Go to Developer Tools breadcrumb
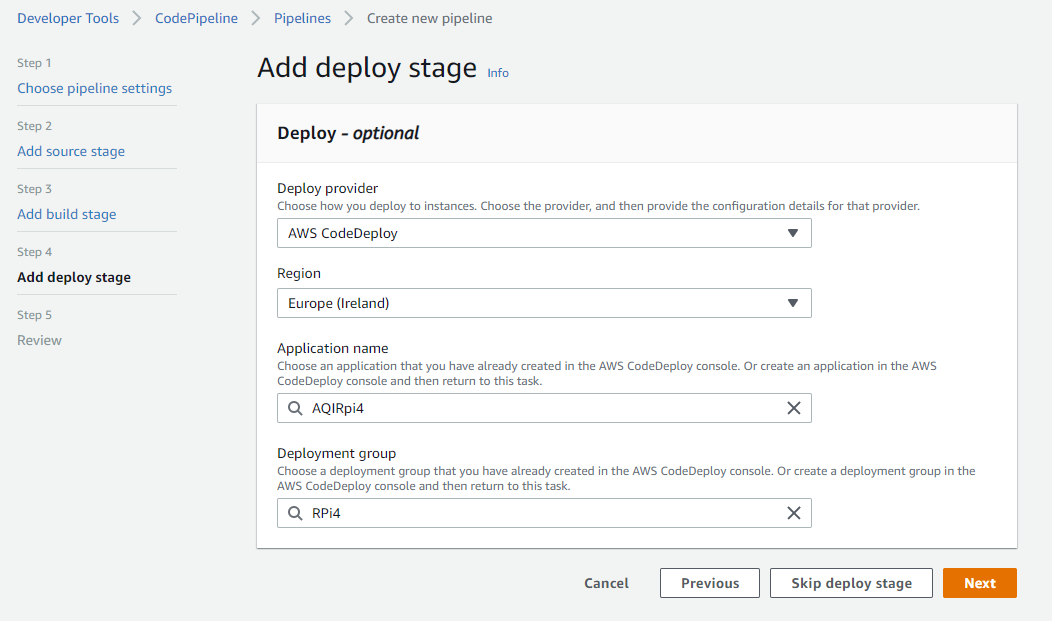 click(67, 17)
